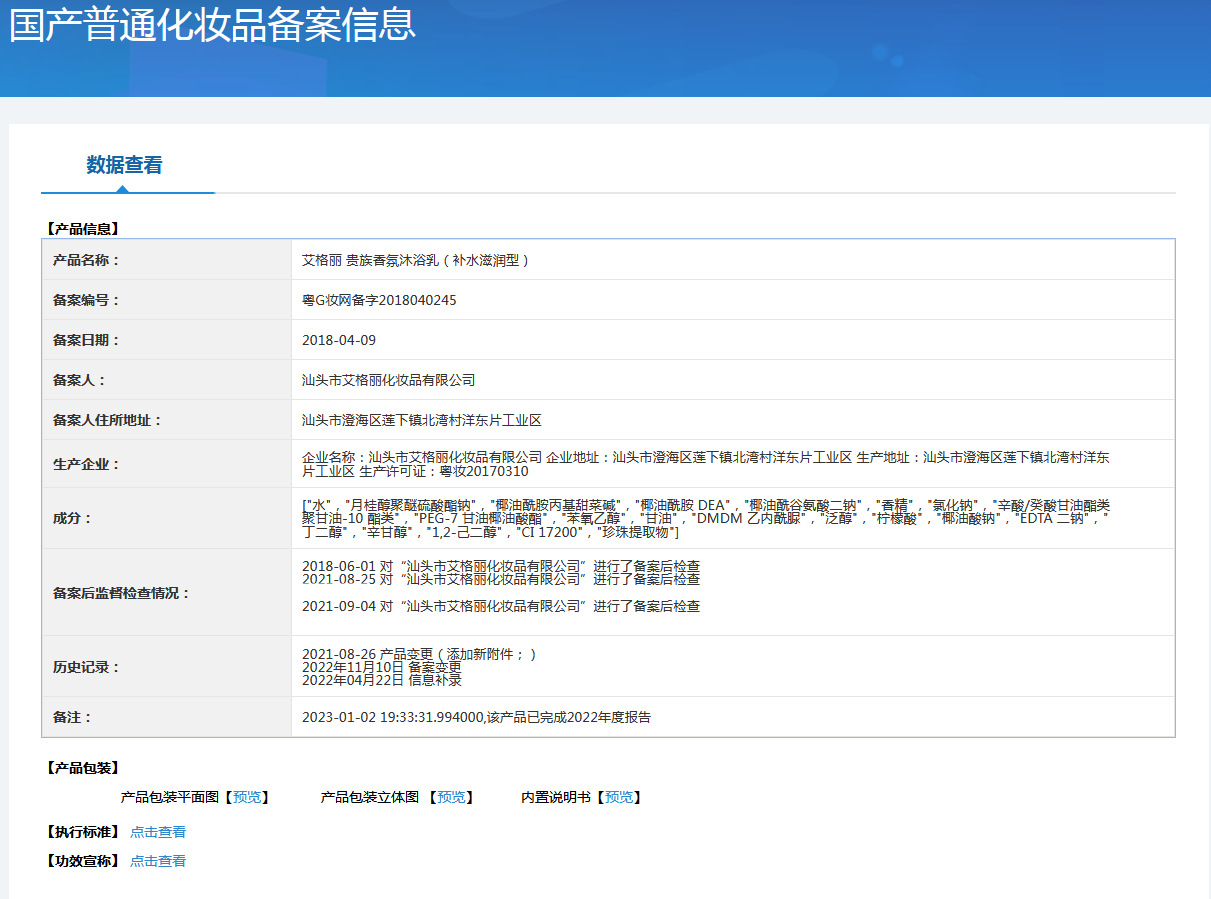This screenshot has height=899, width=1211.
Task: Open 预览 link for 产品包装立体图
Action: [x=451, y=797]
